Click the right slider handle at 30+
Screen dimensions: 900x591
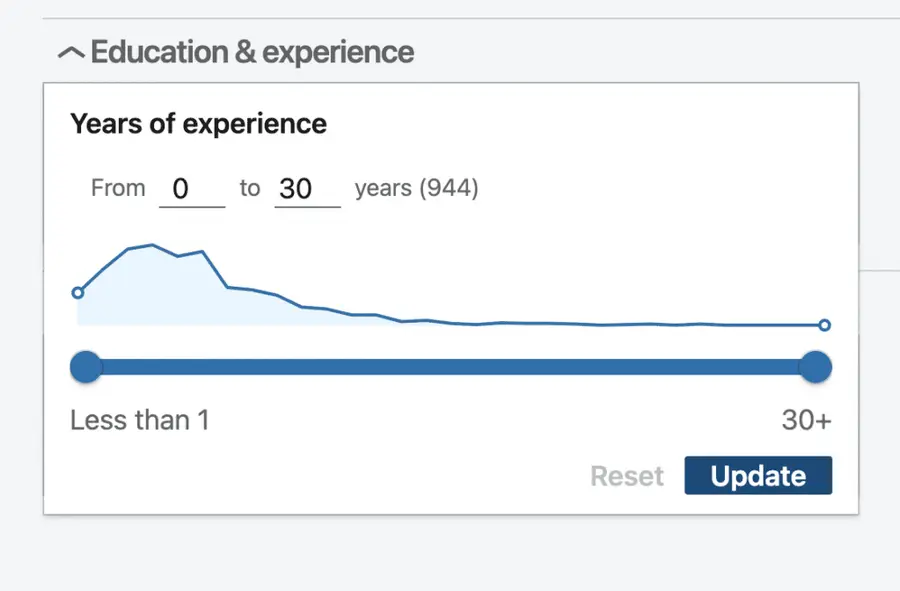[815, 367]
